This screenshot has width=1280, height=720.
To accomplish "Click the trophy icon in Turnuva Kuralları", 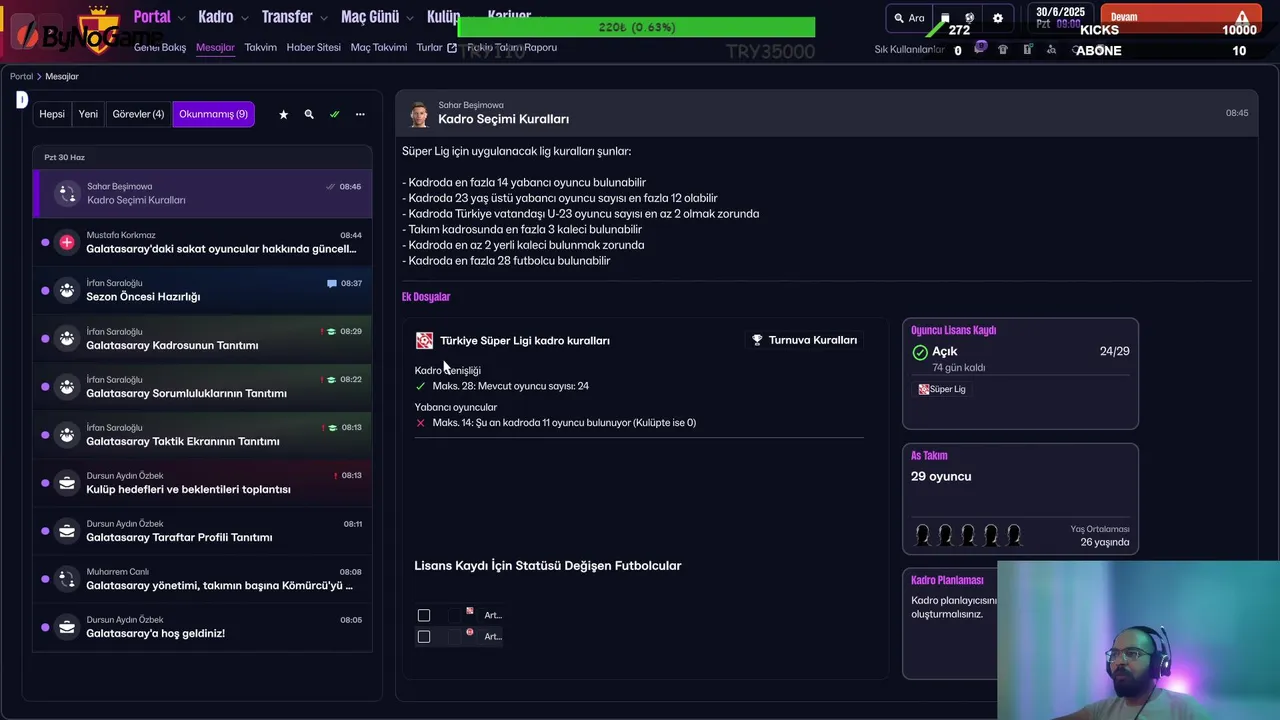I will click(x=757, y=340).
